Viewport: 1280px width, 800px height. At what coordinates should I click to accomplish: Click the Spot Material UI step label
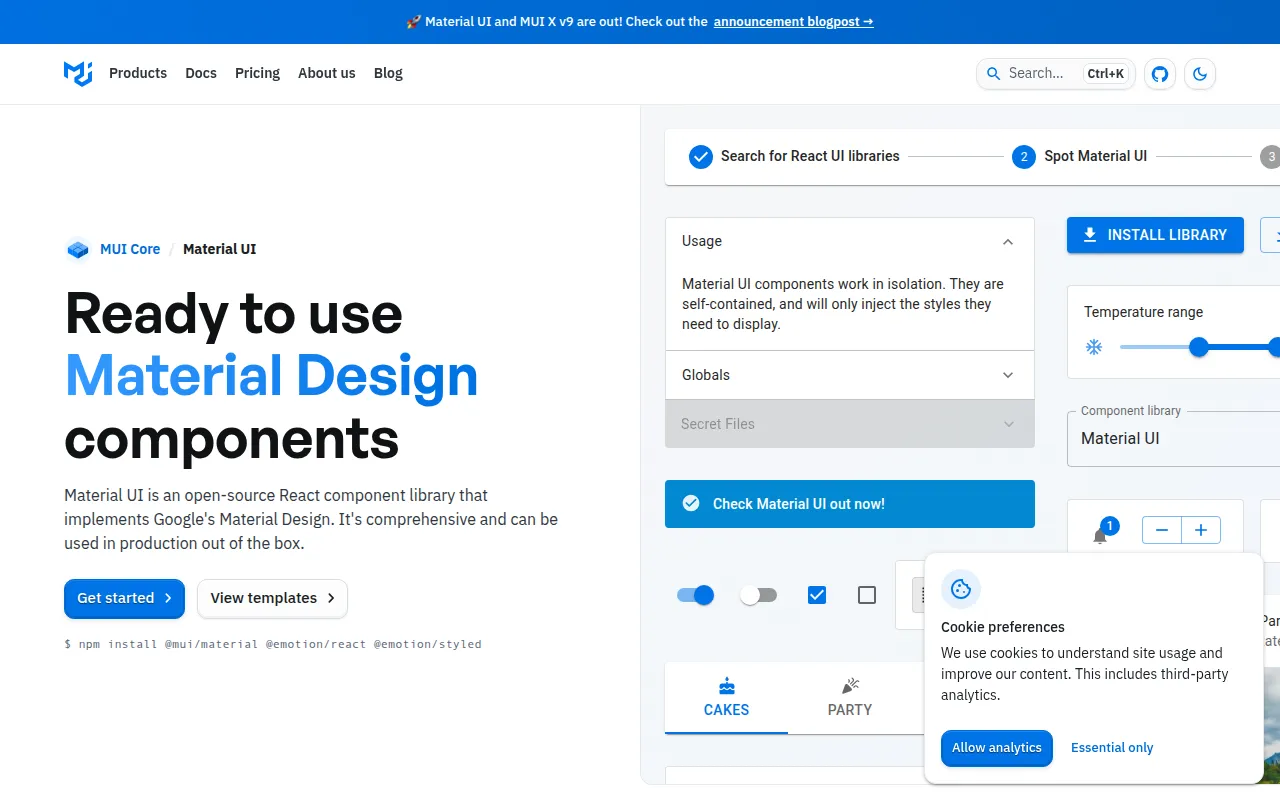click(x=1096, y=157)
